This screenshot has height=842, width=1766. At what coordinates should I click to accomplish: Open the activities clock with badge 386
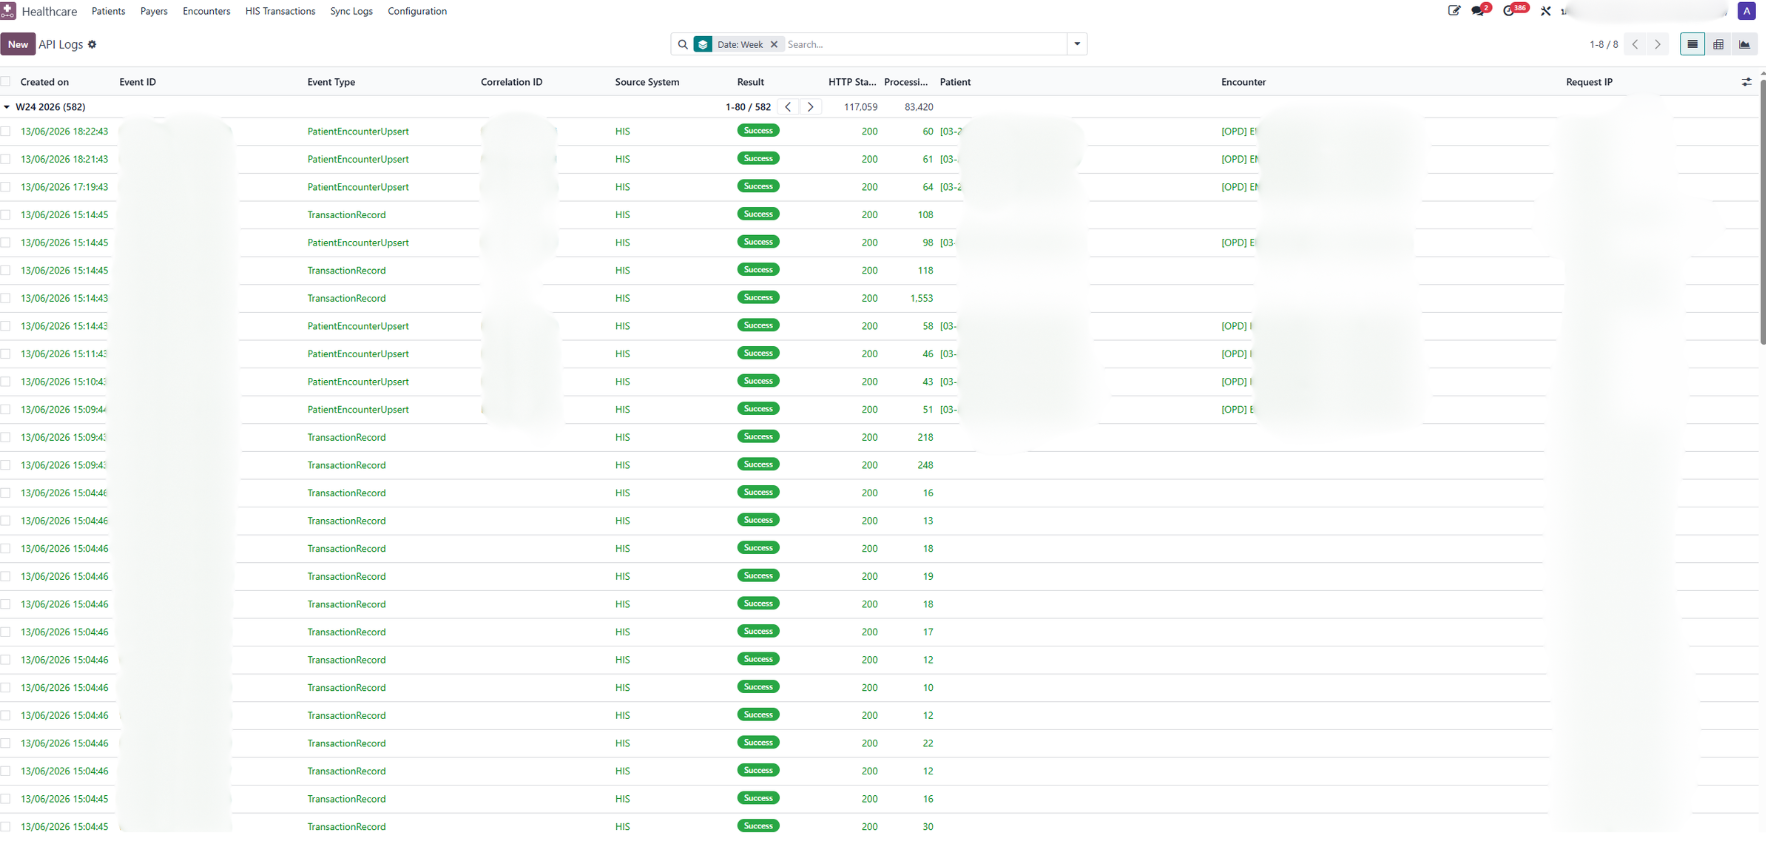click(x=1514, y=10)
